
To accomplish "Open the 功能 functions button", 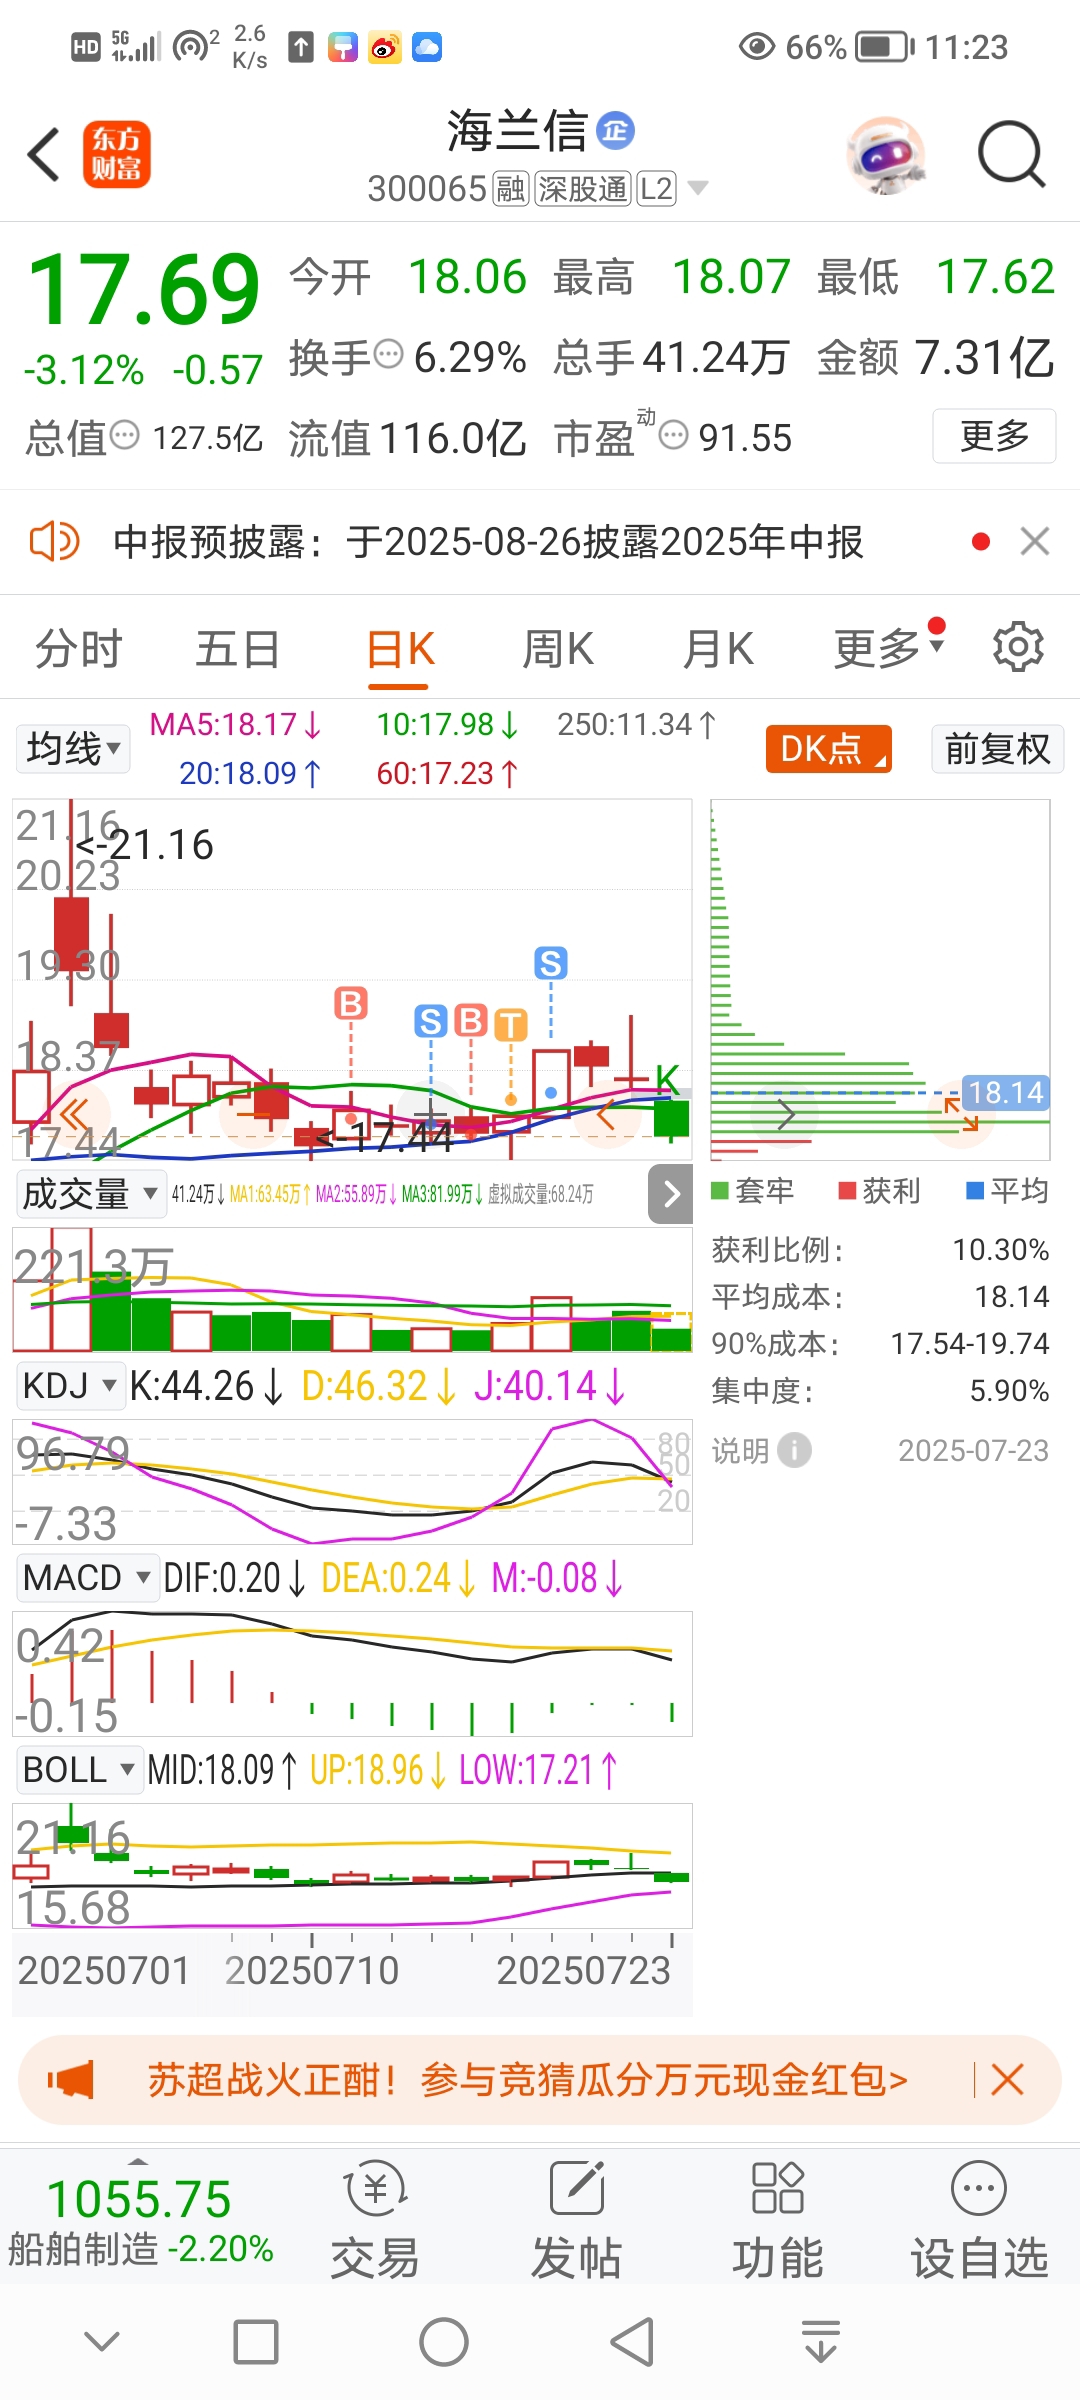I will tap(777, 2220).
